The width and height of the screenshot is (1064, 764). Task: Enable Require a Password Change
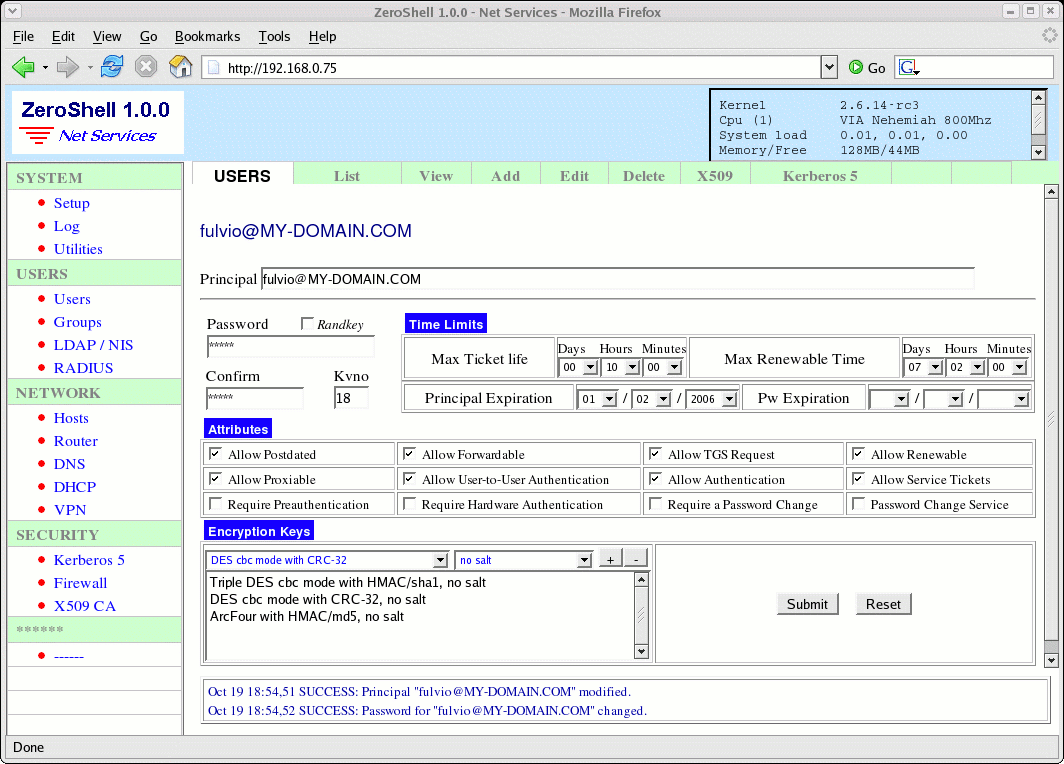click(x=655, y=503)
